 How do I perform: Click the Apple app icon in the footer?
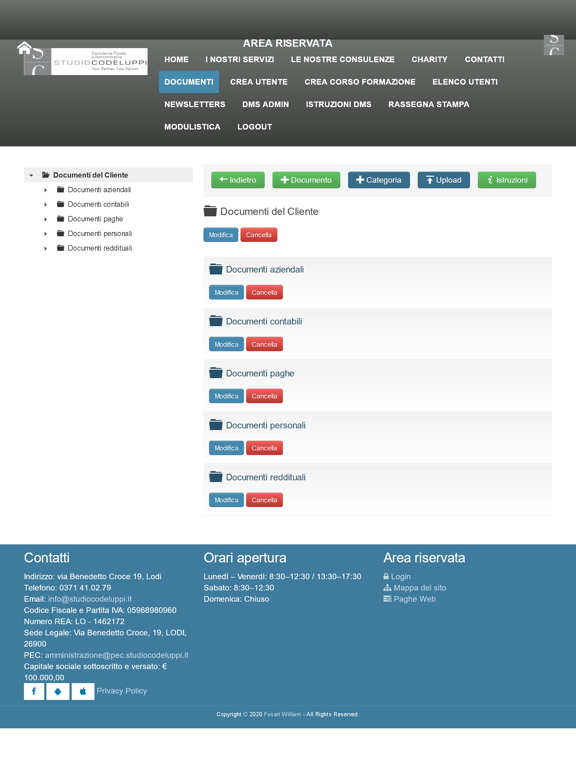coord(83,691)
